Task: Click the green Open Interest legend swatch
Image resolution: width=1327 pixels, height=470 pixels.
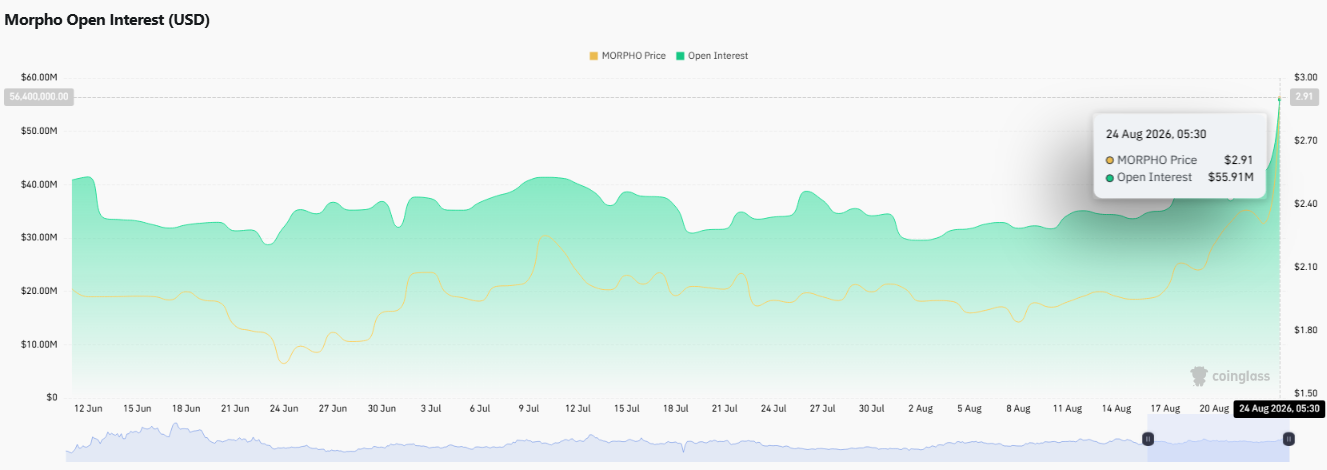Action: coord(680,56)
